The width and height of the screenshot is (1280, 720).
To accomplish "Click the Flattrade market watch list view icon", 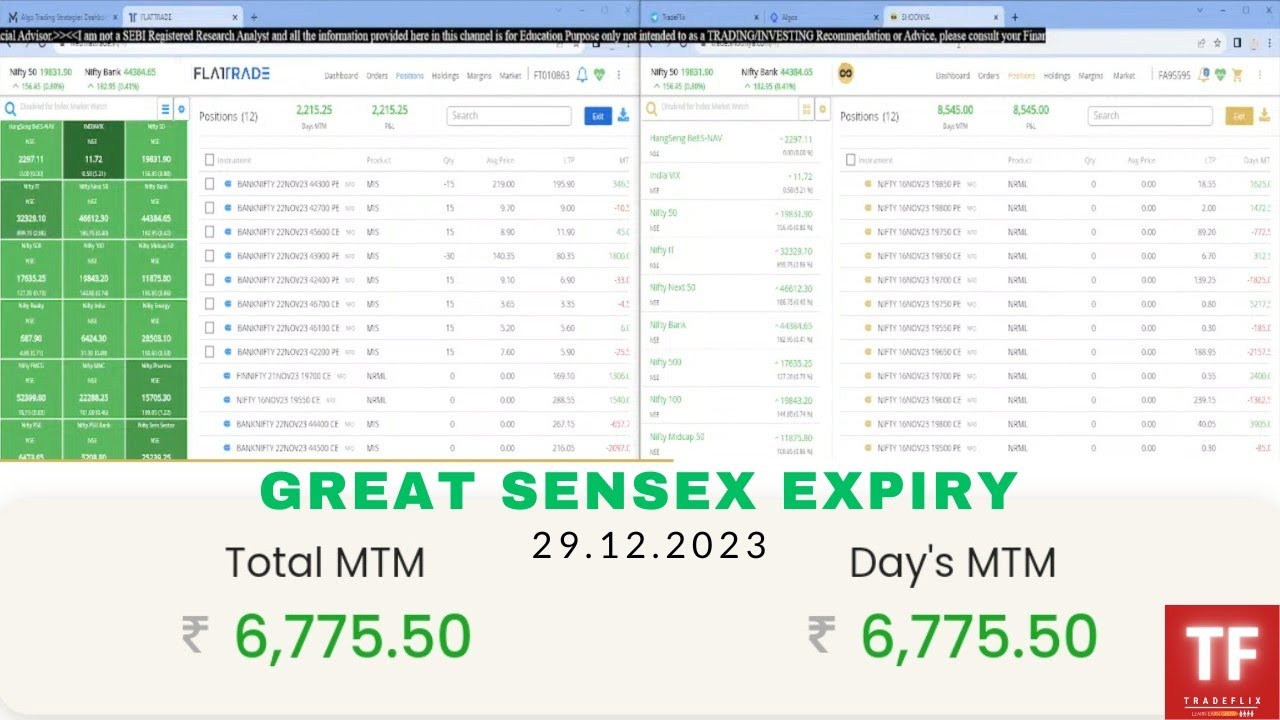I will 166,109.
